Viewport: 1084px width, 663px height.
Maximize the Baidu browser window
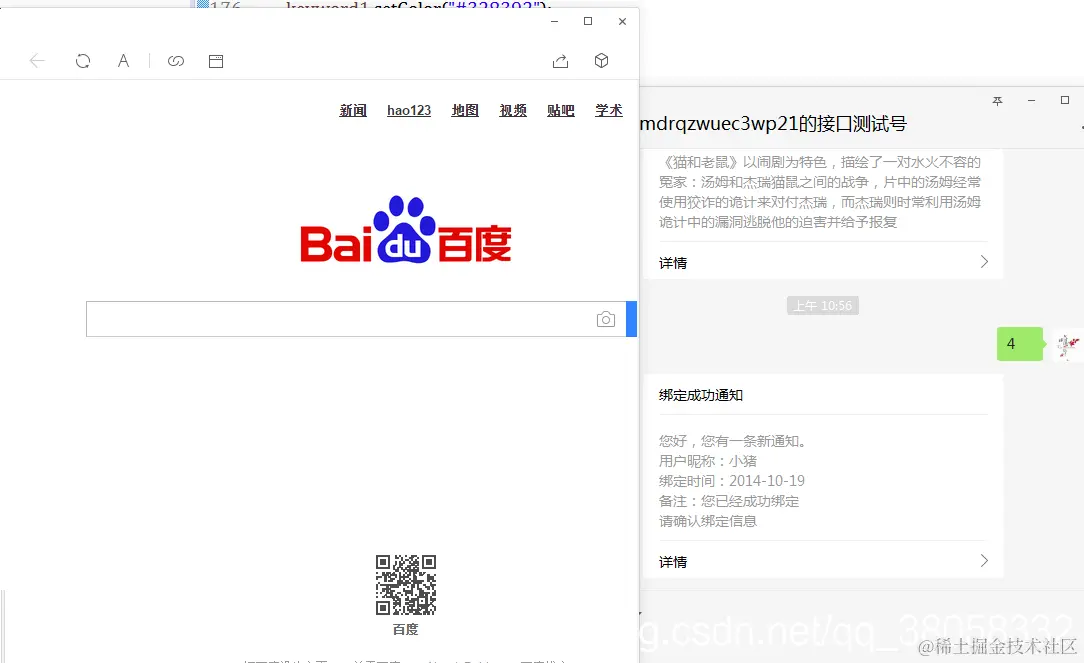click(x=588, y=21)
